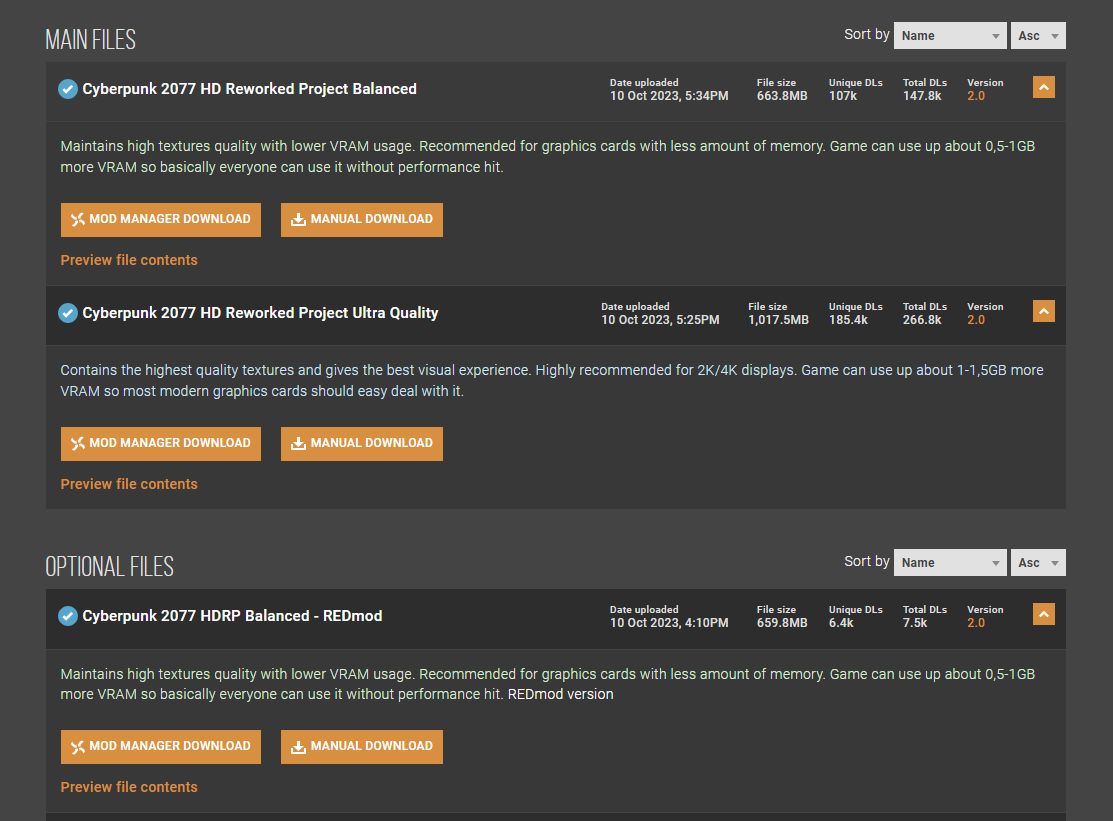This screenshot has height=821, width=1113.
Task: Click verified checkmark icon beside Ultra Quality file
Action: (67, 313)
